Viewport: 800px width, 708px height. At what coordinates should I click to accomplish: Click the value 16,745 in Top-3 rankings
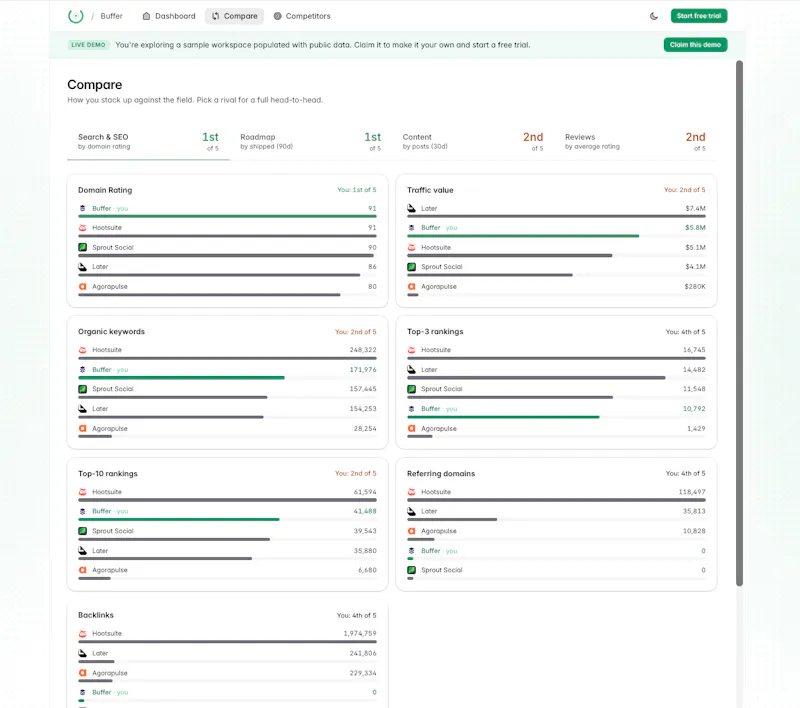[694, 350]
